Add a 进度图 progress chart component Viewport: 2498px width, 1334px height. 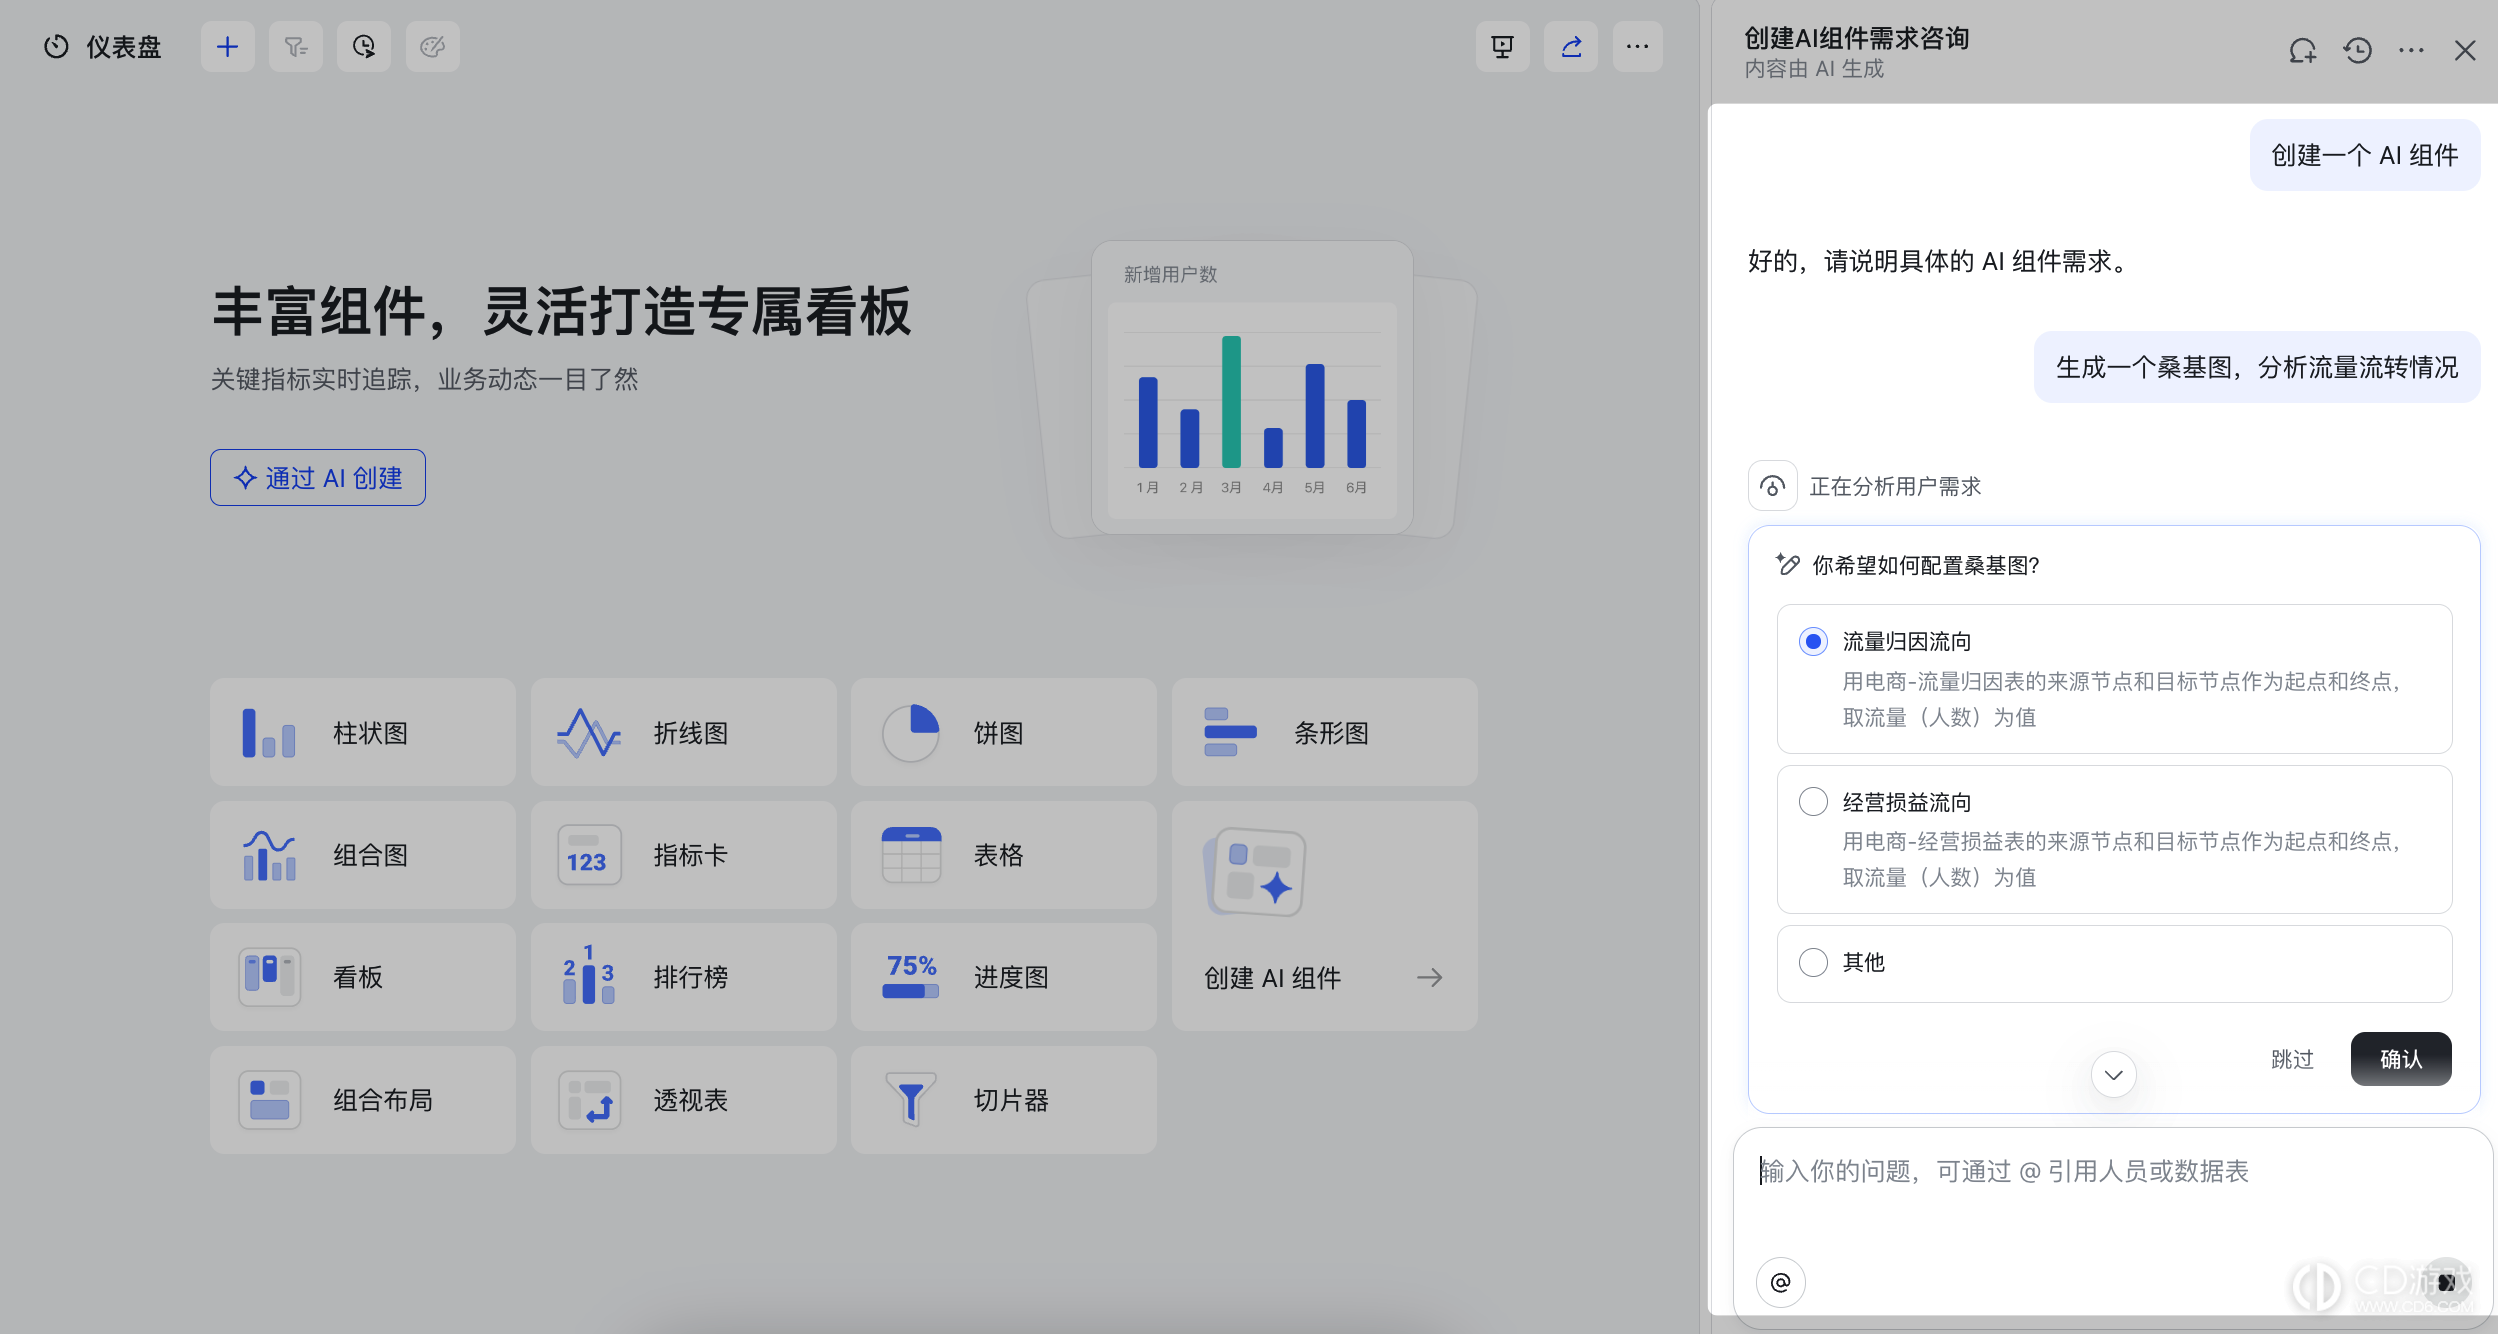pyautogui.click(x=1004, y=977)
